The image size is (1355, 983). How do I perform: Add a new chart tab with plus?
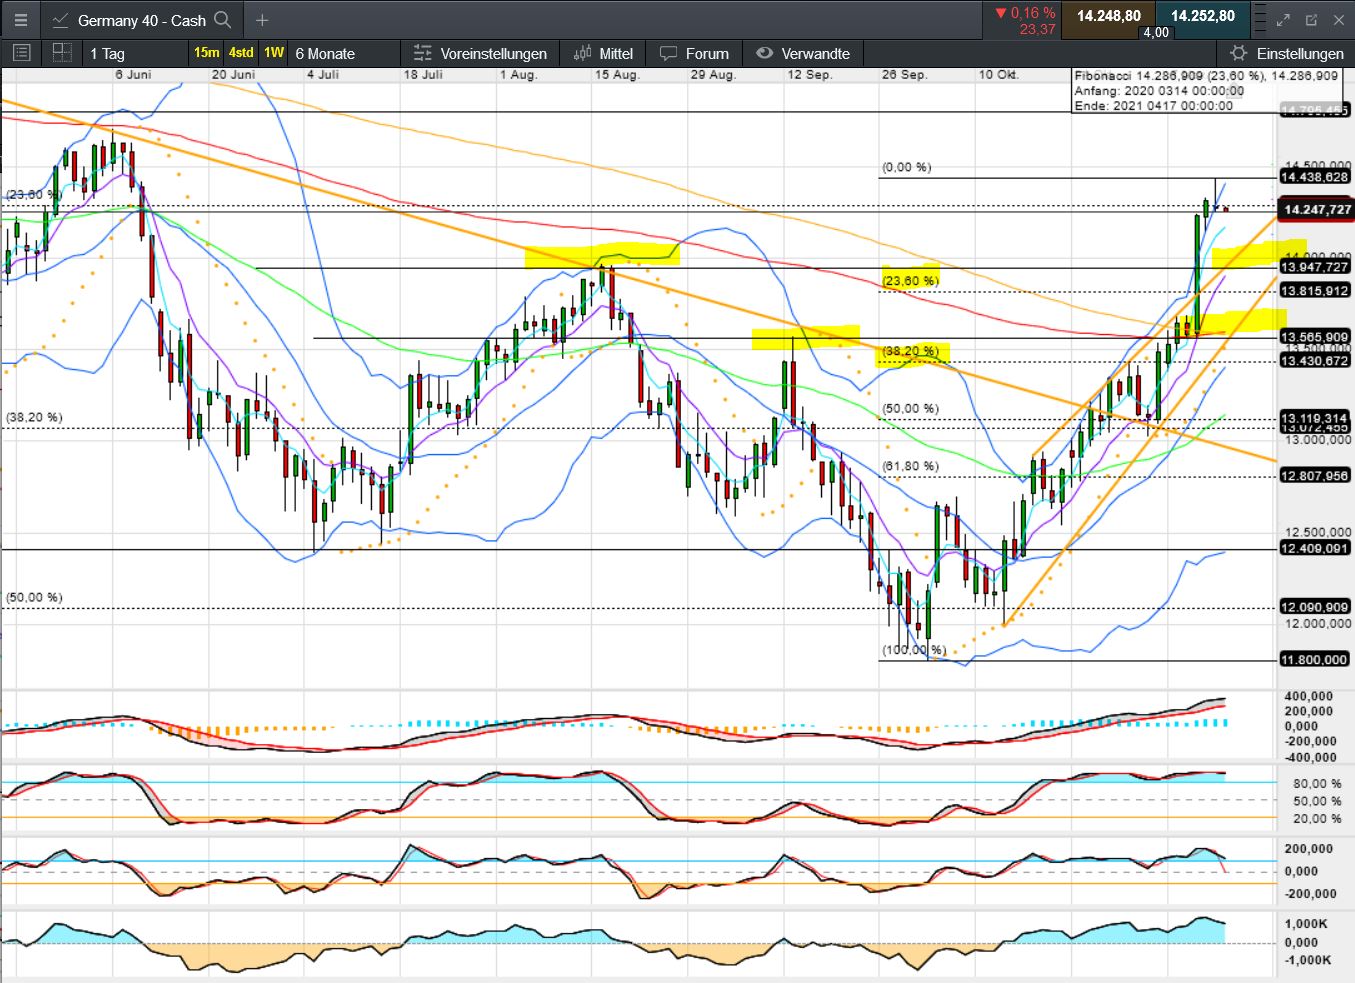pyautogui.click(x=262, y=20)
